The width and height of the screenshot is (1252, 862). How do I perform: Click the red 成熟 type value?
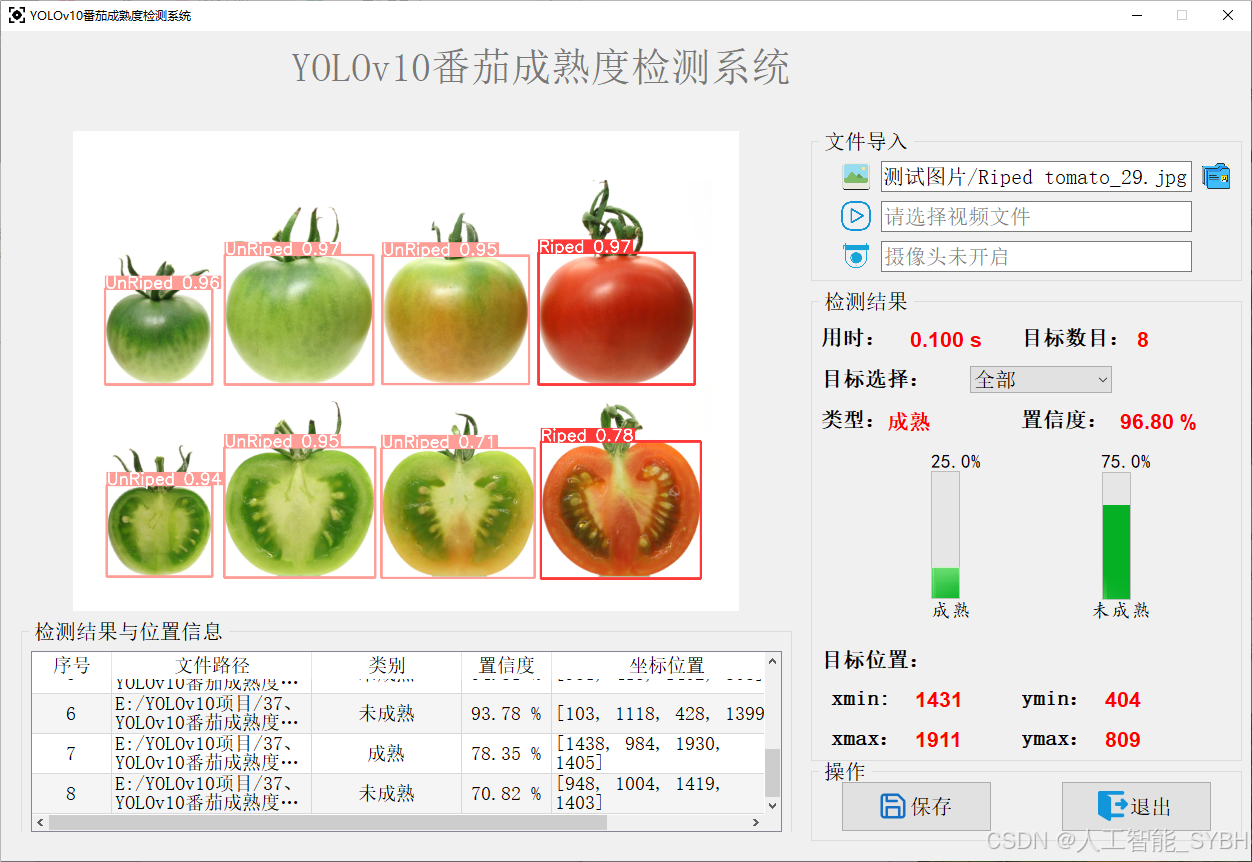[x=909, y=422]
